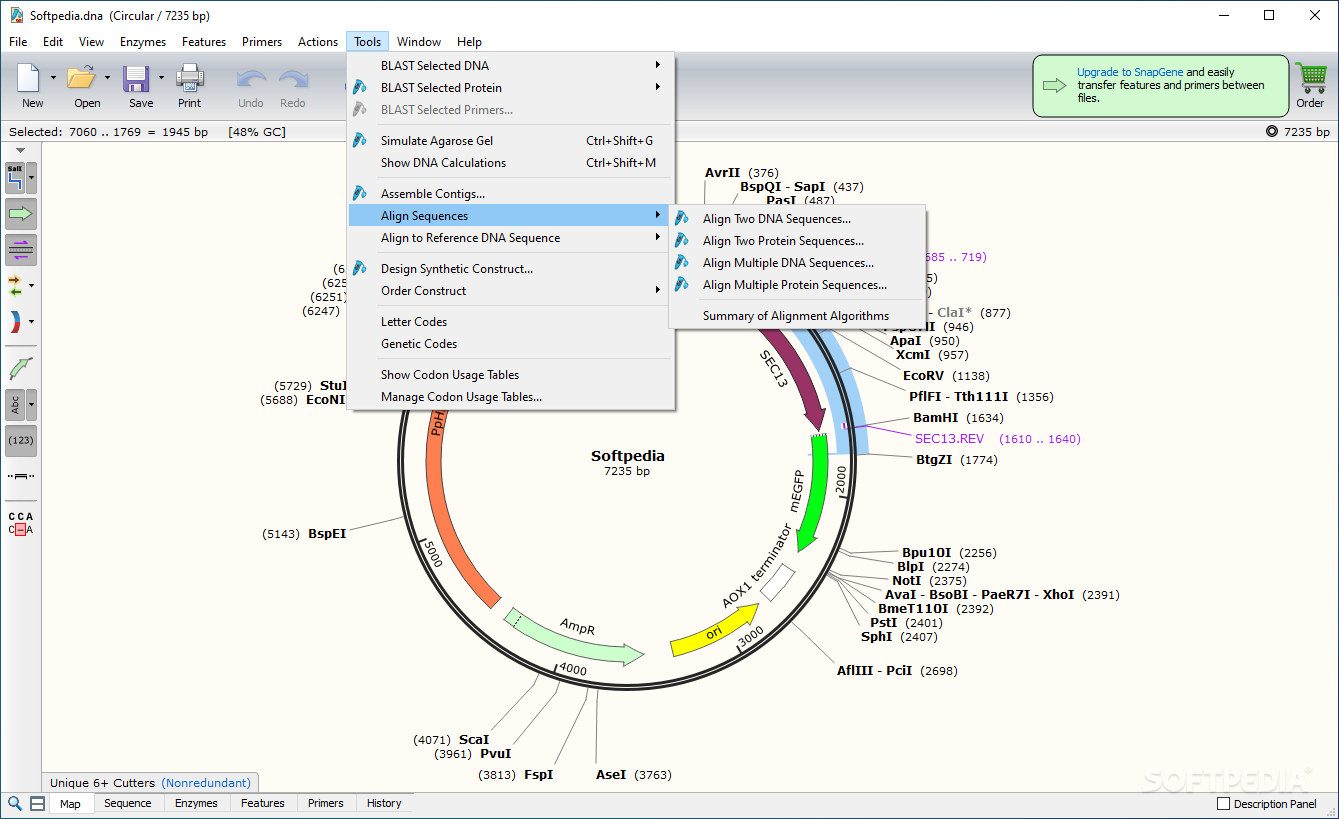Click the magnifier search icon at bottom left
The width and height of the screenshot is (1339, 819).
point(15,803)
